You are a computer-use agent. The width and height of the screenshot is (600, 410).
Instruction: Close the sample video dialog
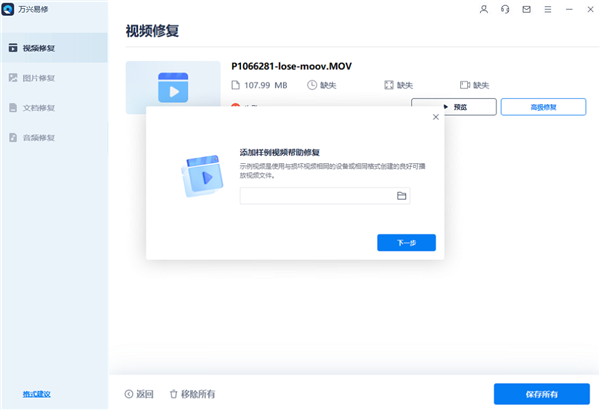pos(435,117)
